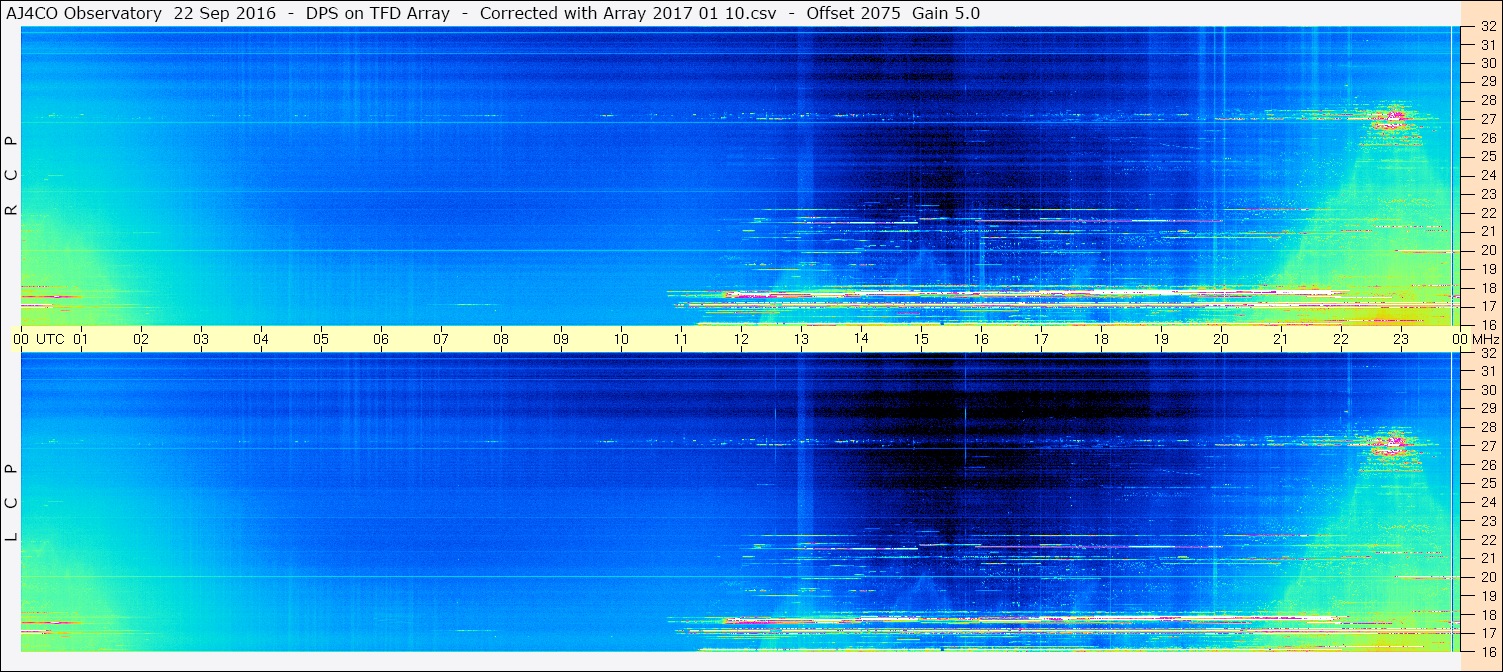1503x672 pixels.
Task: Select the 16 hour tick on time axis
Action: coord(981,339)
